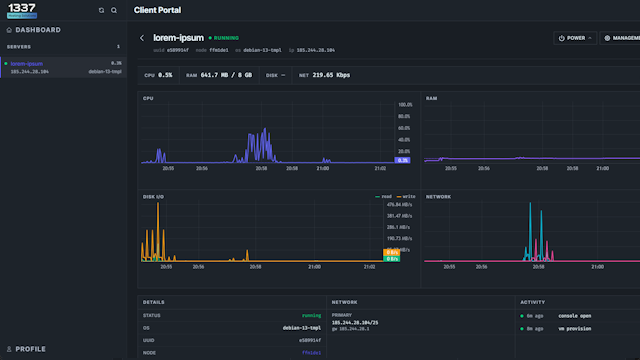Click the RAM 641.7 MB / 8 GB stat
640x360 pixels.
coord(219,75)
